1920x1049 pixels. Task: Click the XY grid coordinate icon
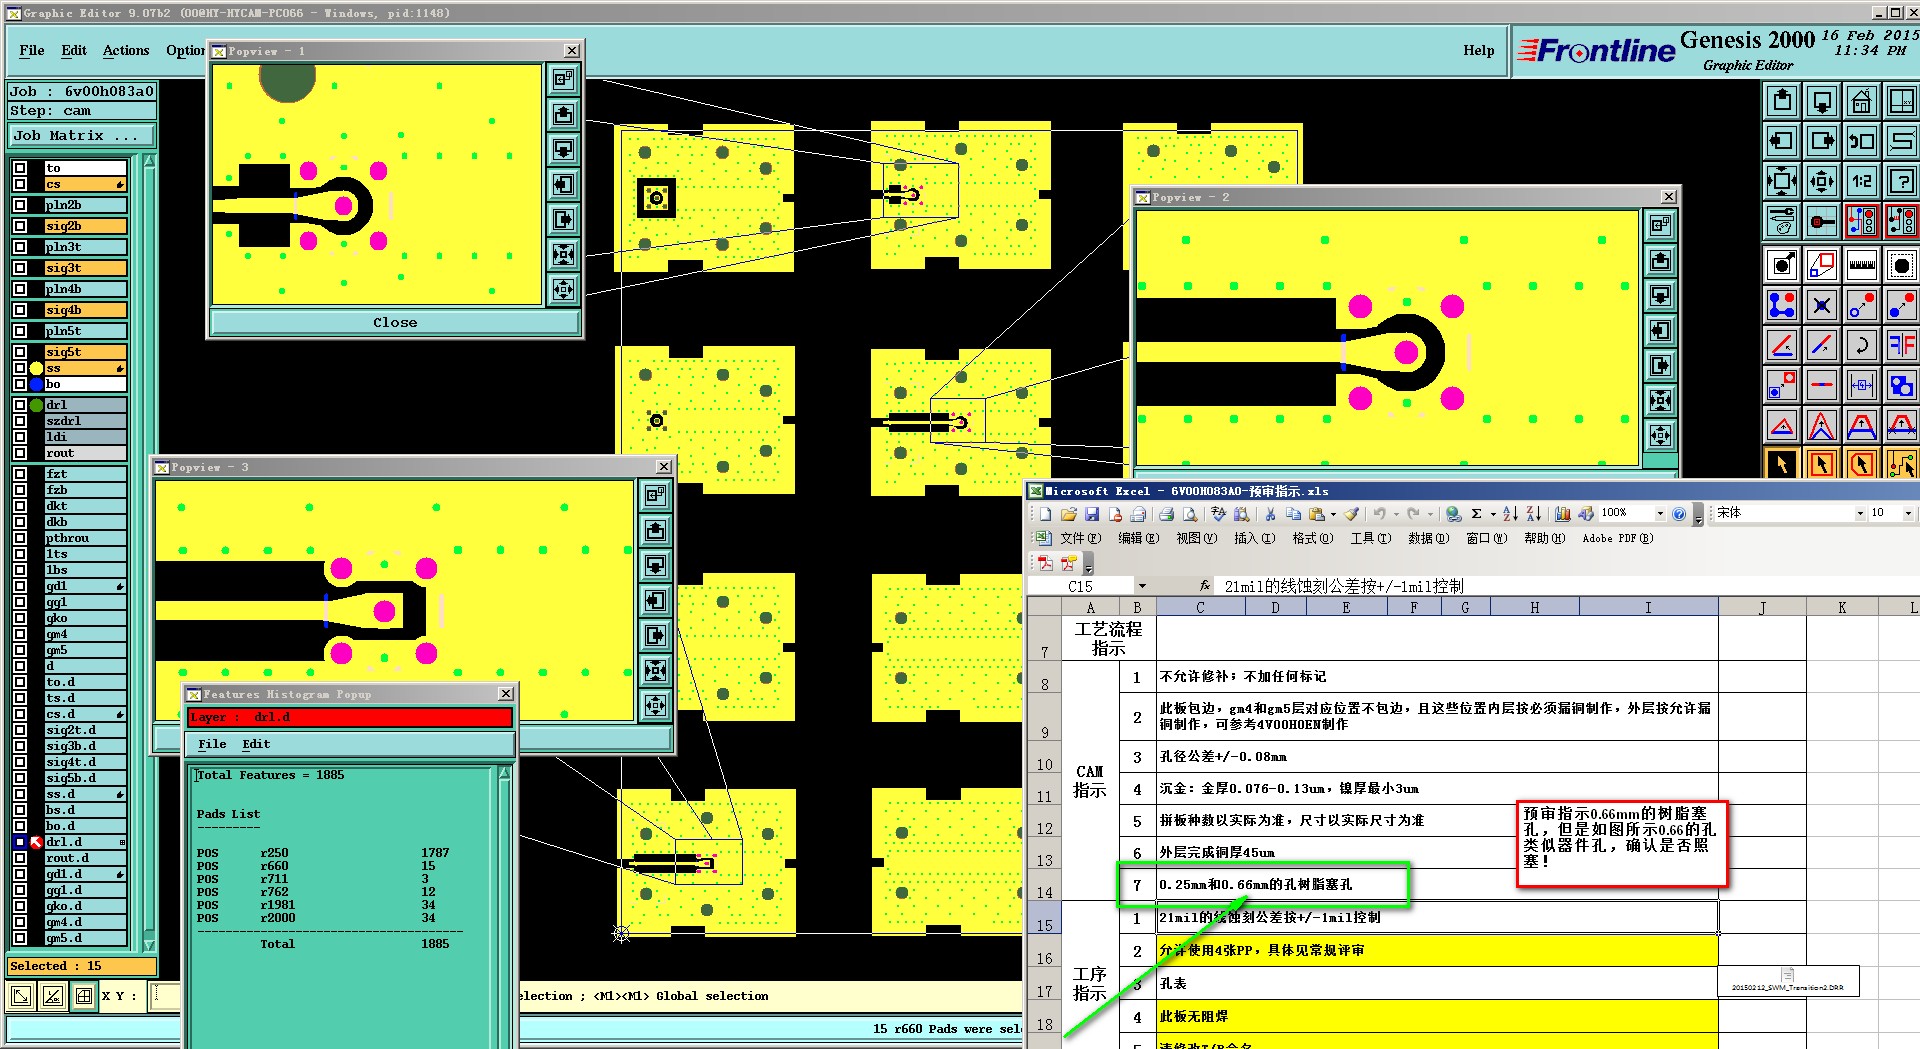1901,101
